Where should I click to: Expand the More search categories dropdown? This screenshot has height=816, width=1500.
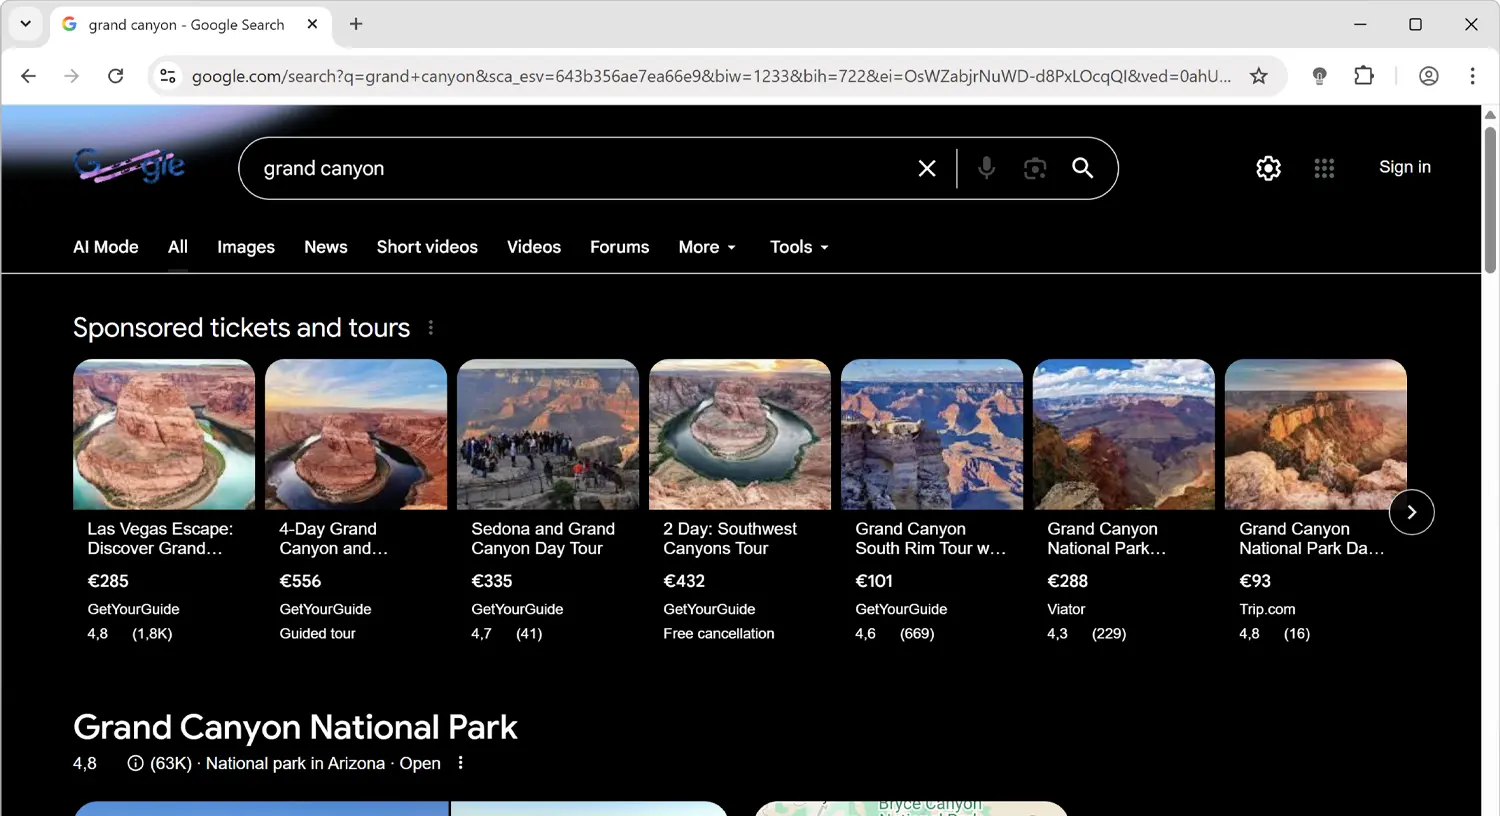tap(706, 247)
